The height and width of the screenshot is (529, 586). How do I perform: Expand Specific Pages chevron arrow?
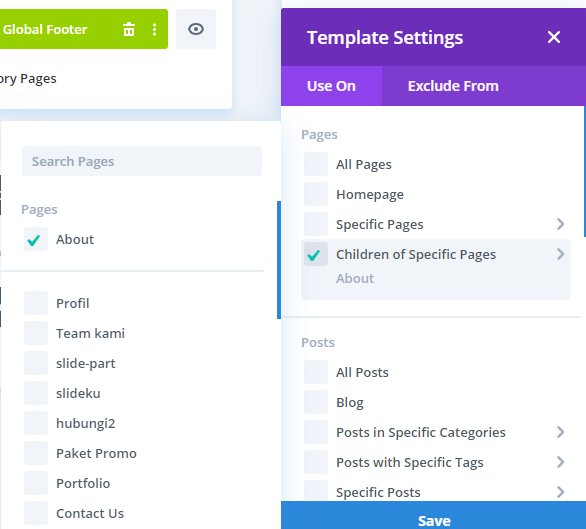coord(560,224)
